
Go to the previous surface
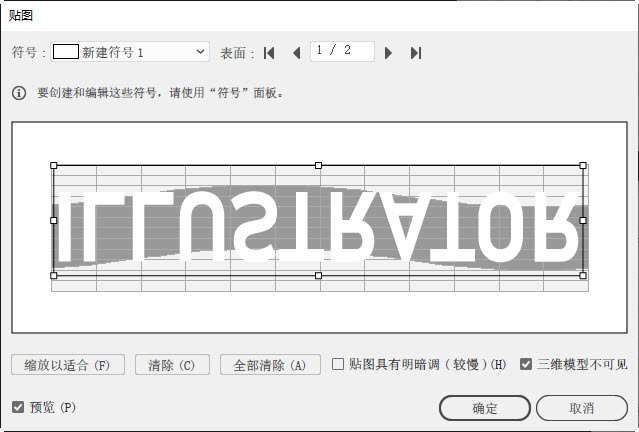(297, 53)
